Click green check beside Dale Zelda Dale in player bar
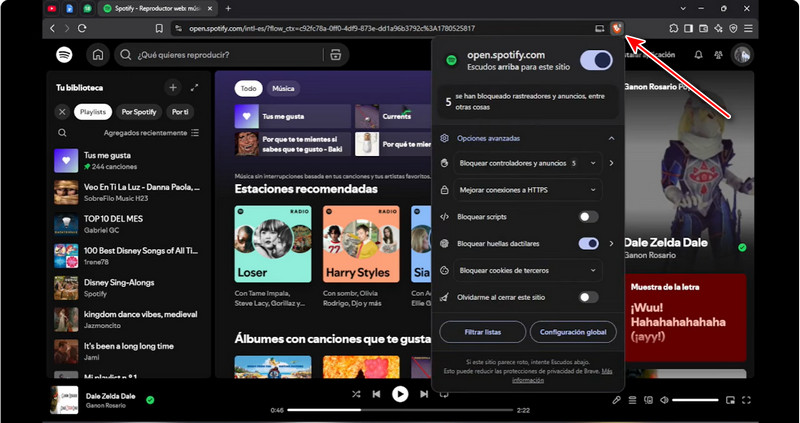The width and height of the screenshot is (800, 423). tap(150, 400)
